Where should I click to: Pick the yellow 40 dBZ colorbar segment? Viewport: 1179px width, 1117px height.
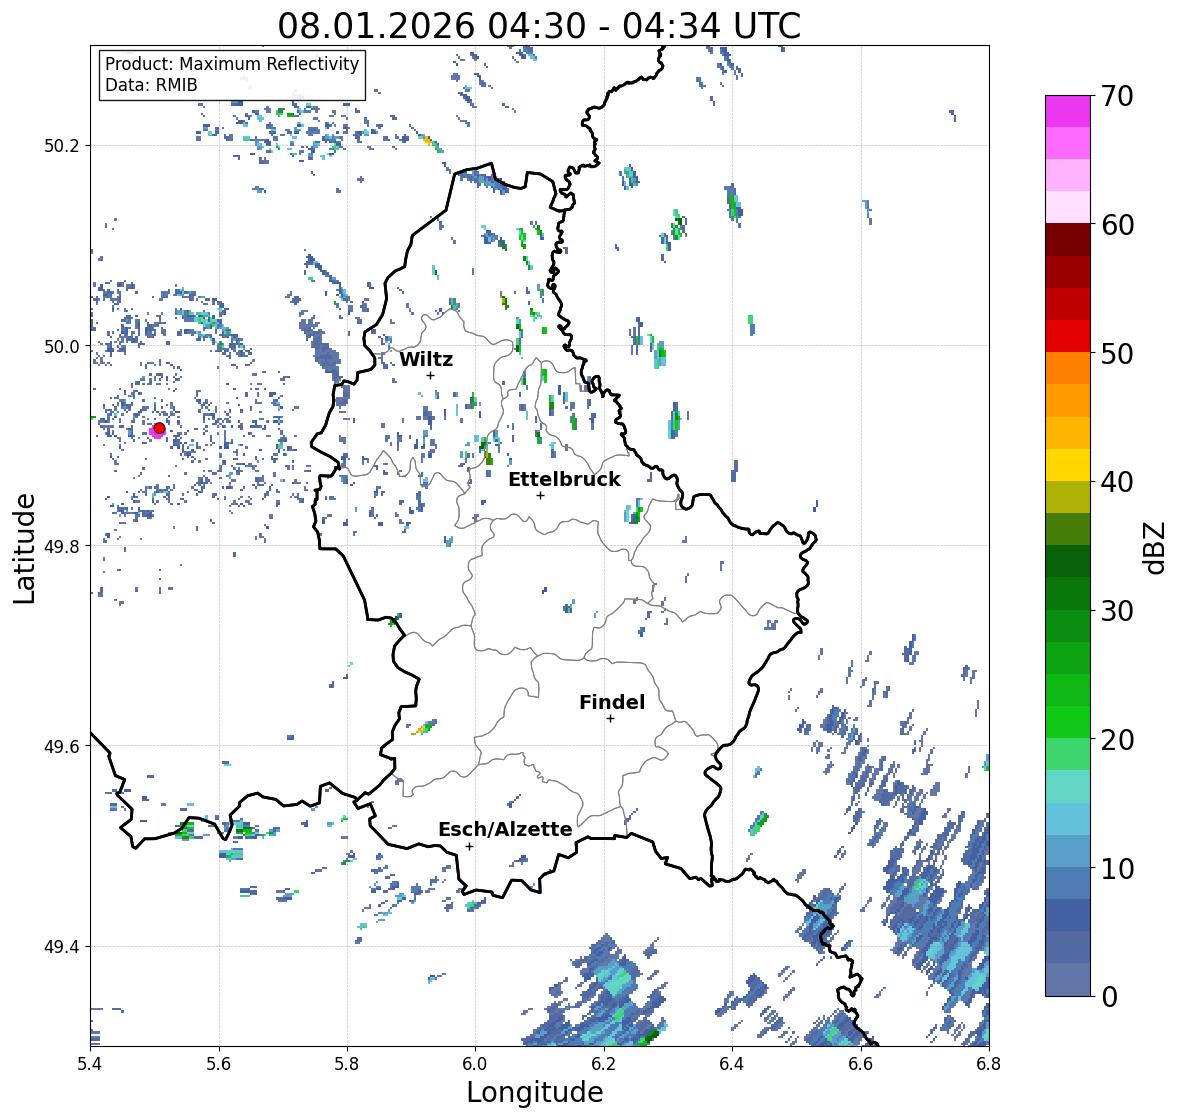(1068, 465)
